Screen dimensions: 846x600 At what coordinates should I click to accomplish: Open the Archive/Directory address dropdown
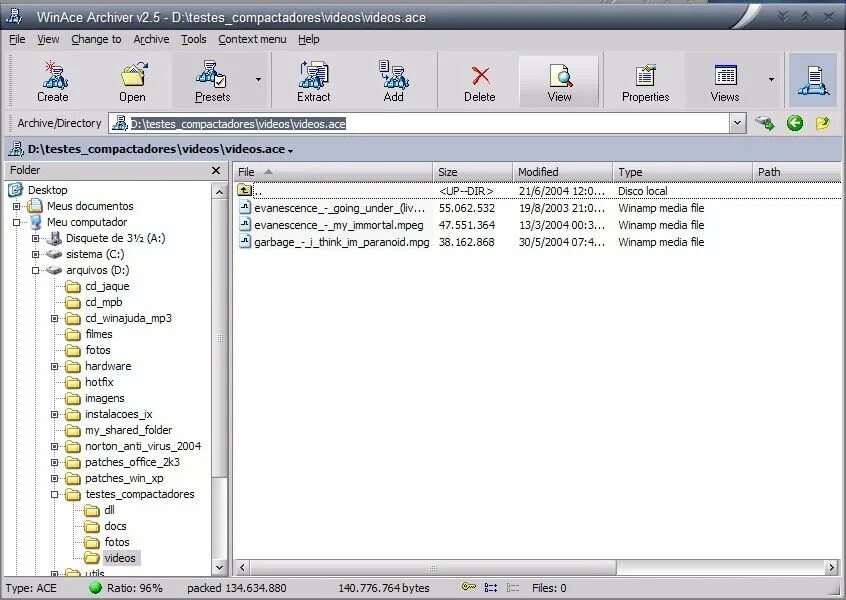pyautogui.click(x=738, y=123)
